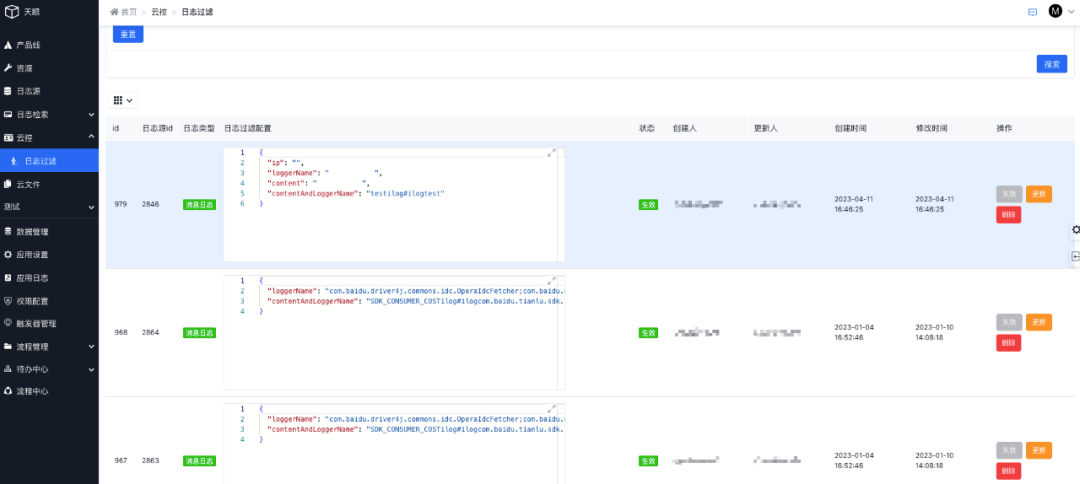Click 失效 for row 967

(1009, 450)
